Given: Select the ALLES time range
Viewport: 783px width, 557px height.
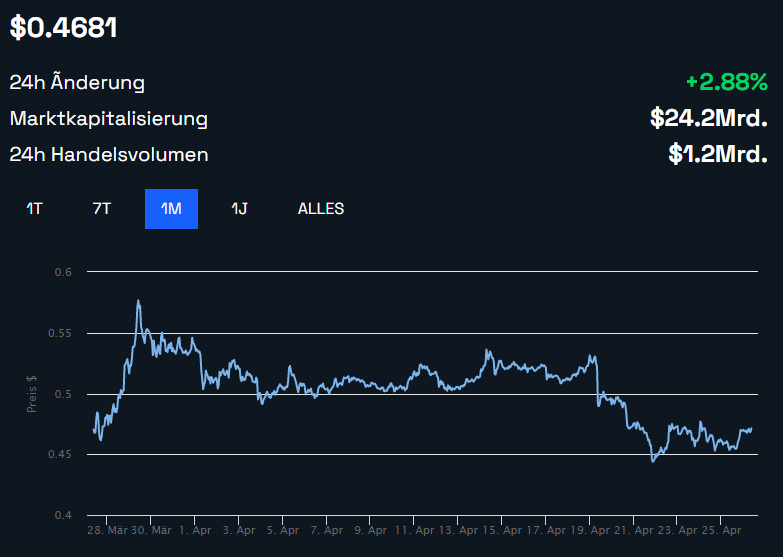Looking at the screenshot, I should (320, 209).
